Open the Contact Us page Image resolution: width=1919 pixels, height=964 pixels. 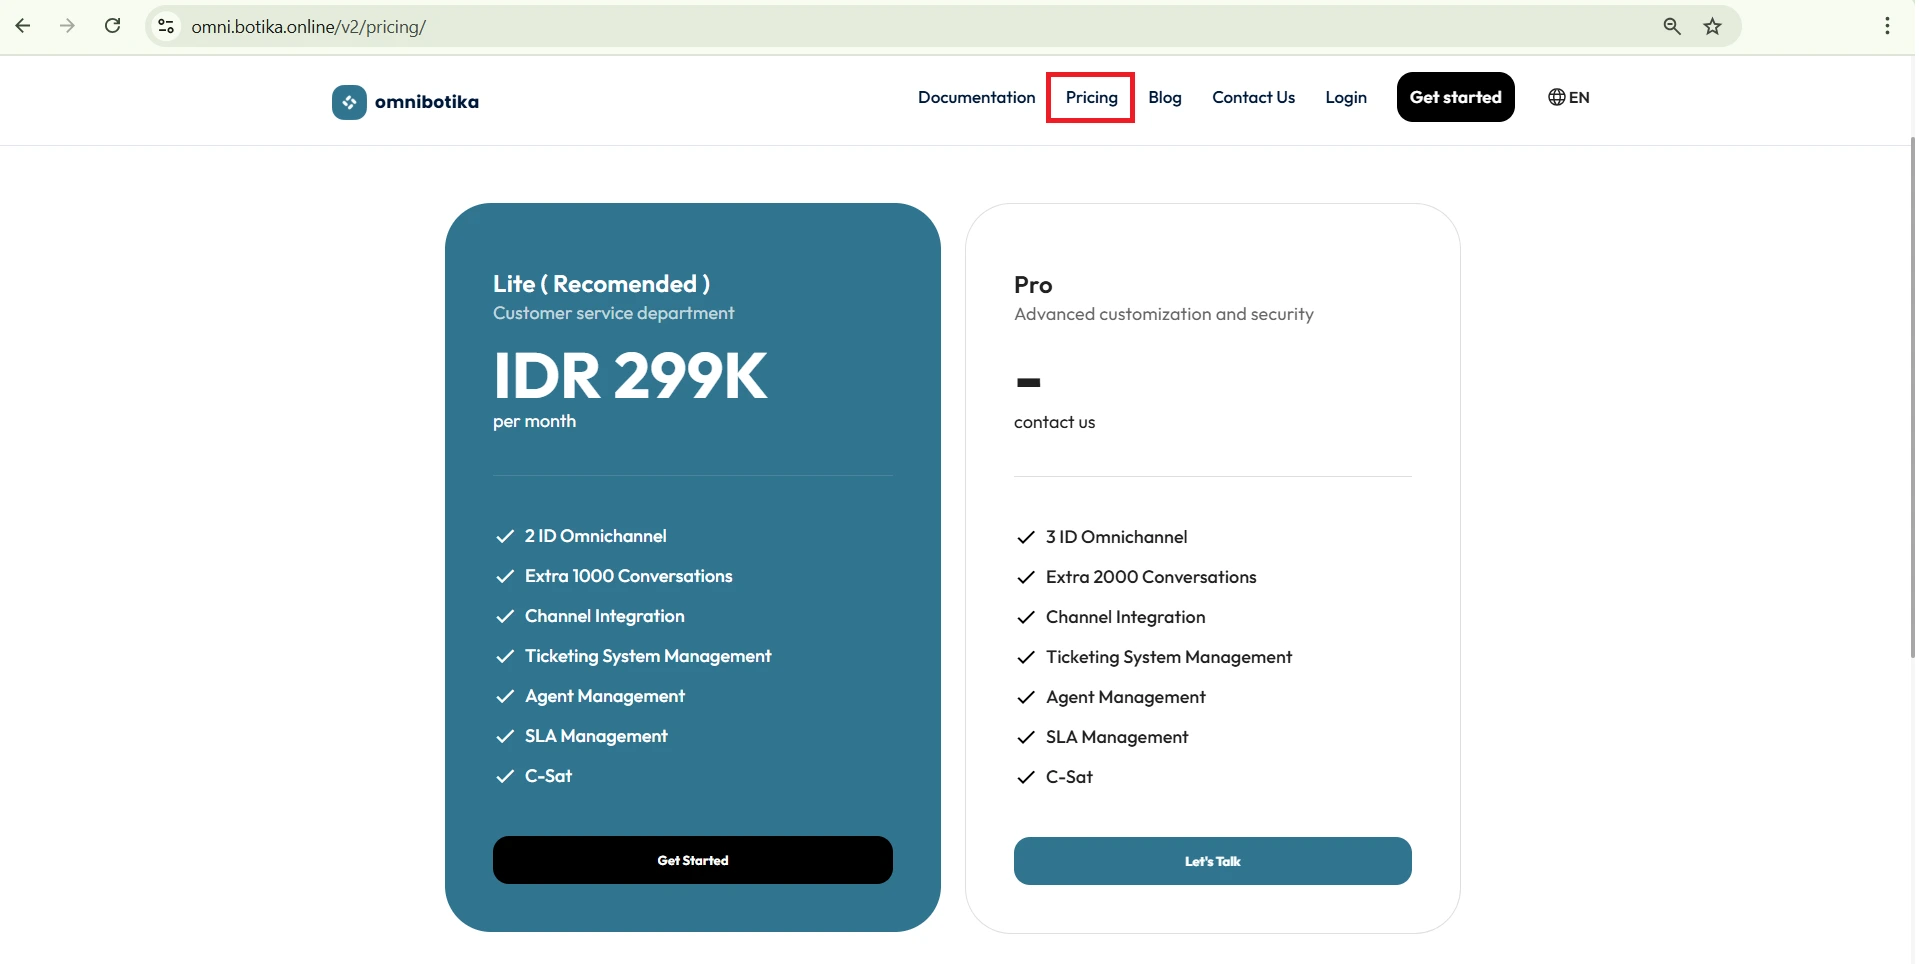coord(1253,98)
